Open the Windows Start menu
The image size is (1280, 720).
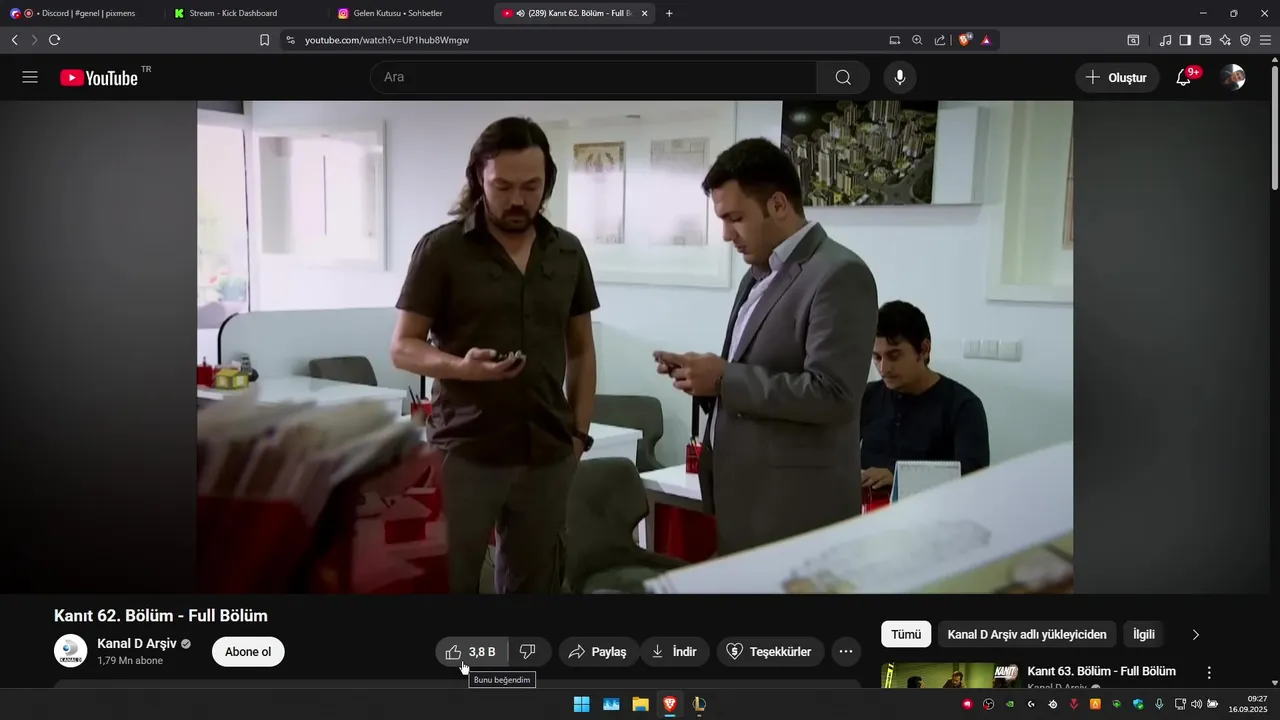pyautogui.click(x=581, y=704)
